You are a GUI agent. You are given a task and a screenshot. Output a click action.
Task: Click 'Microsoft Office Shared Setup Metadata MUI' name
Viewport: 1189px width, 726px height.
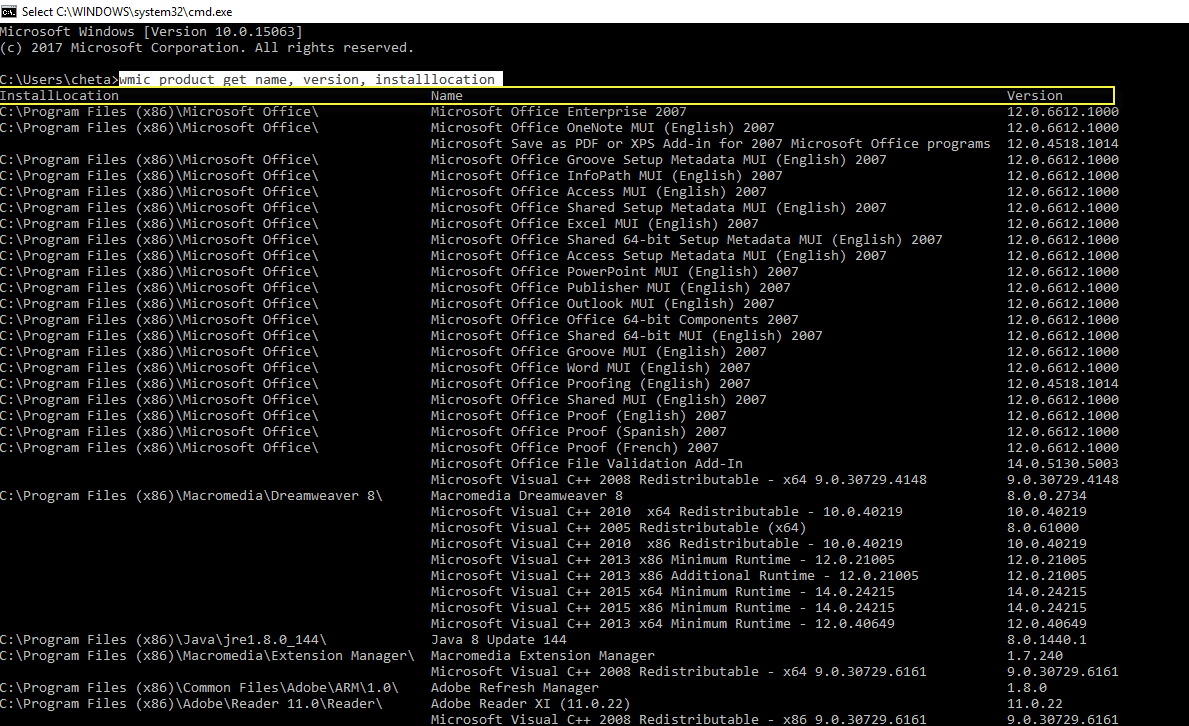658,207
